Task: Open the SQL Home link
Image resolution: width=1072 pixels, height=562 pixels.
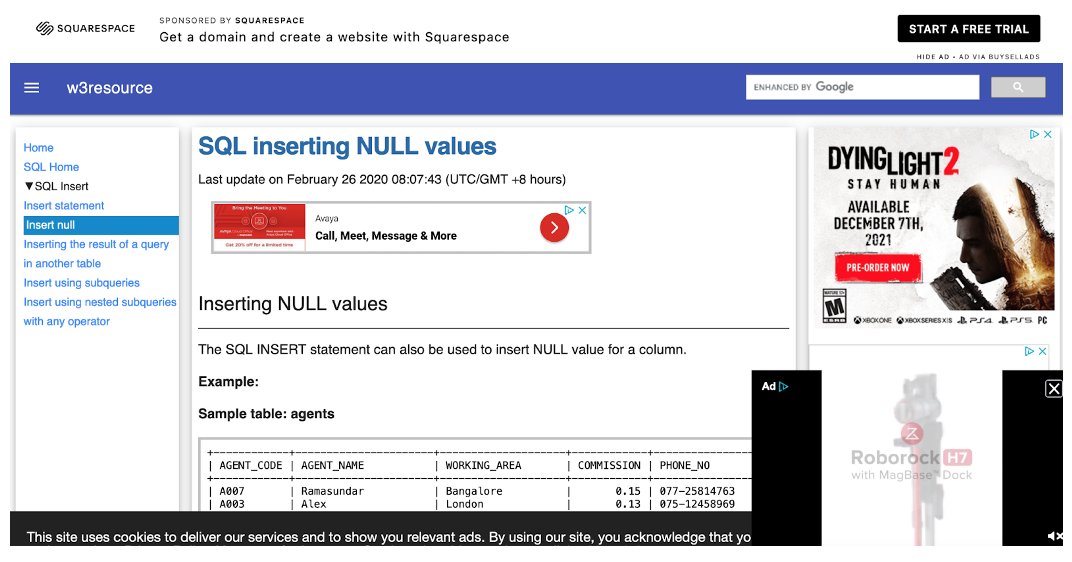Action: pos(51,167)
